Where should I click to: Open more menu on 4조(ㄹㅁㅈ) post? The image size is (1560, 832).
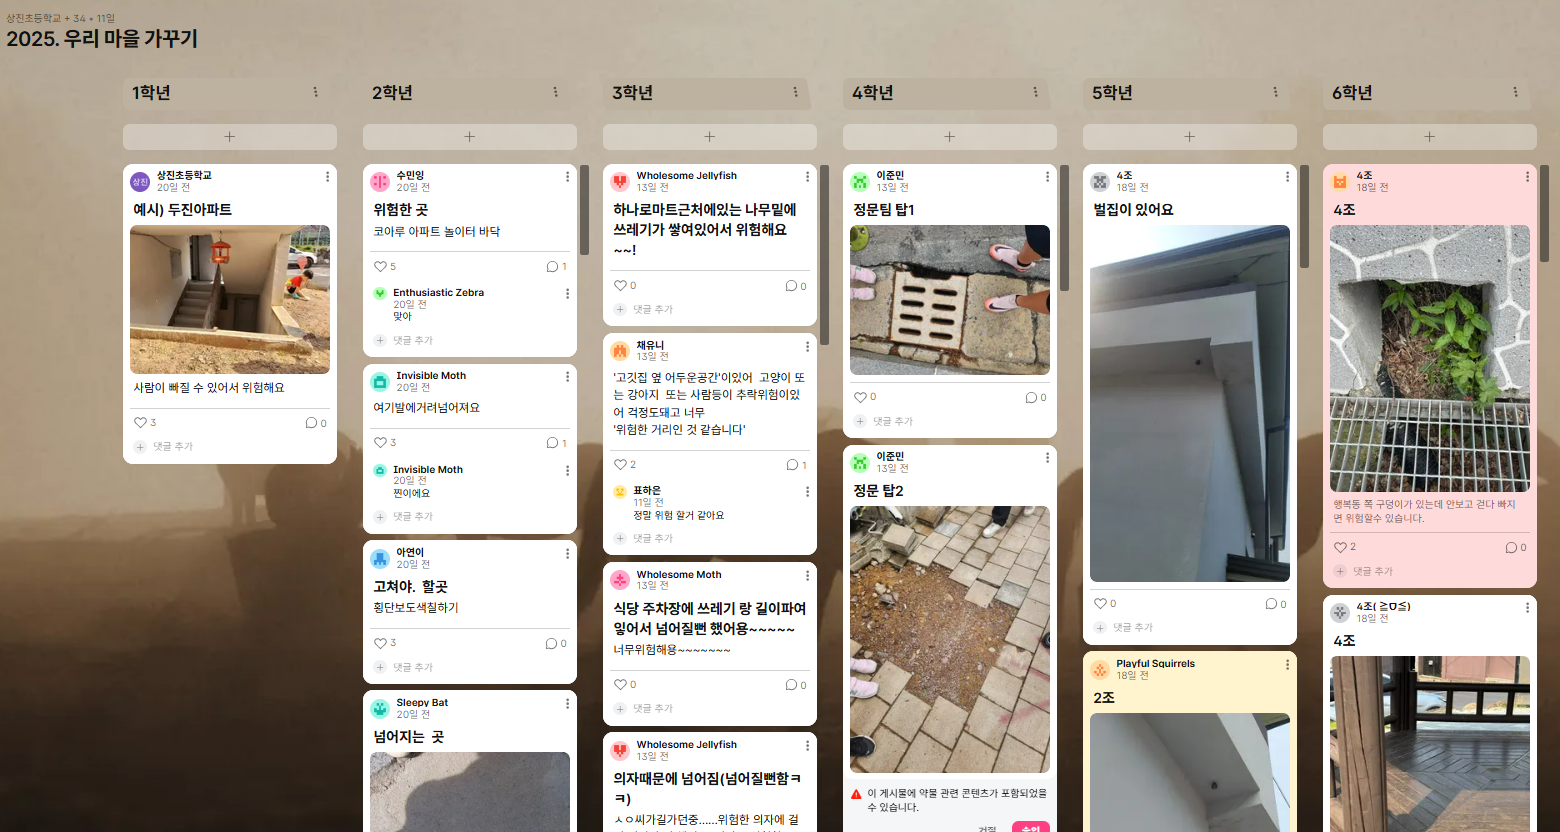(x=1527, y=608)
